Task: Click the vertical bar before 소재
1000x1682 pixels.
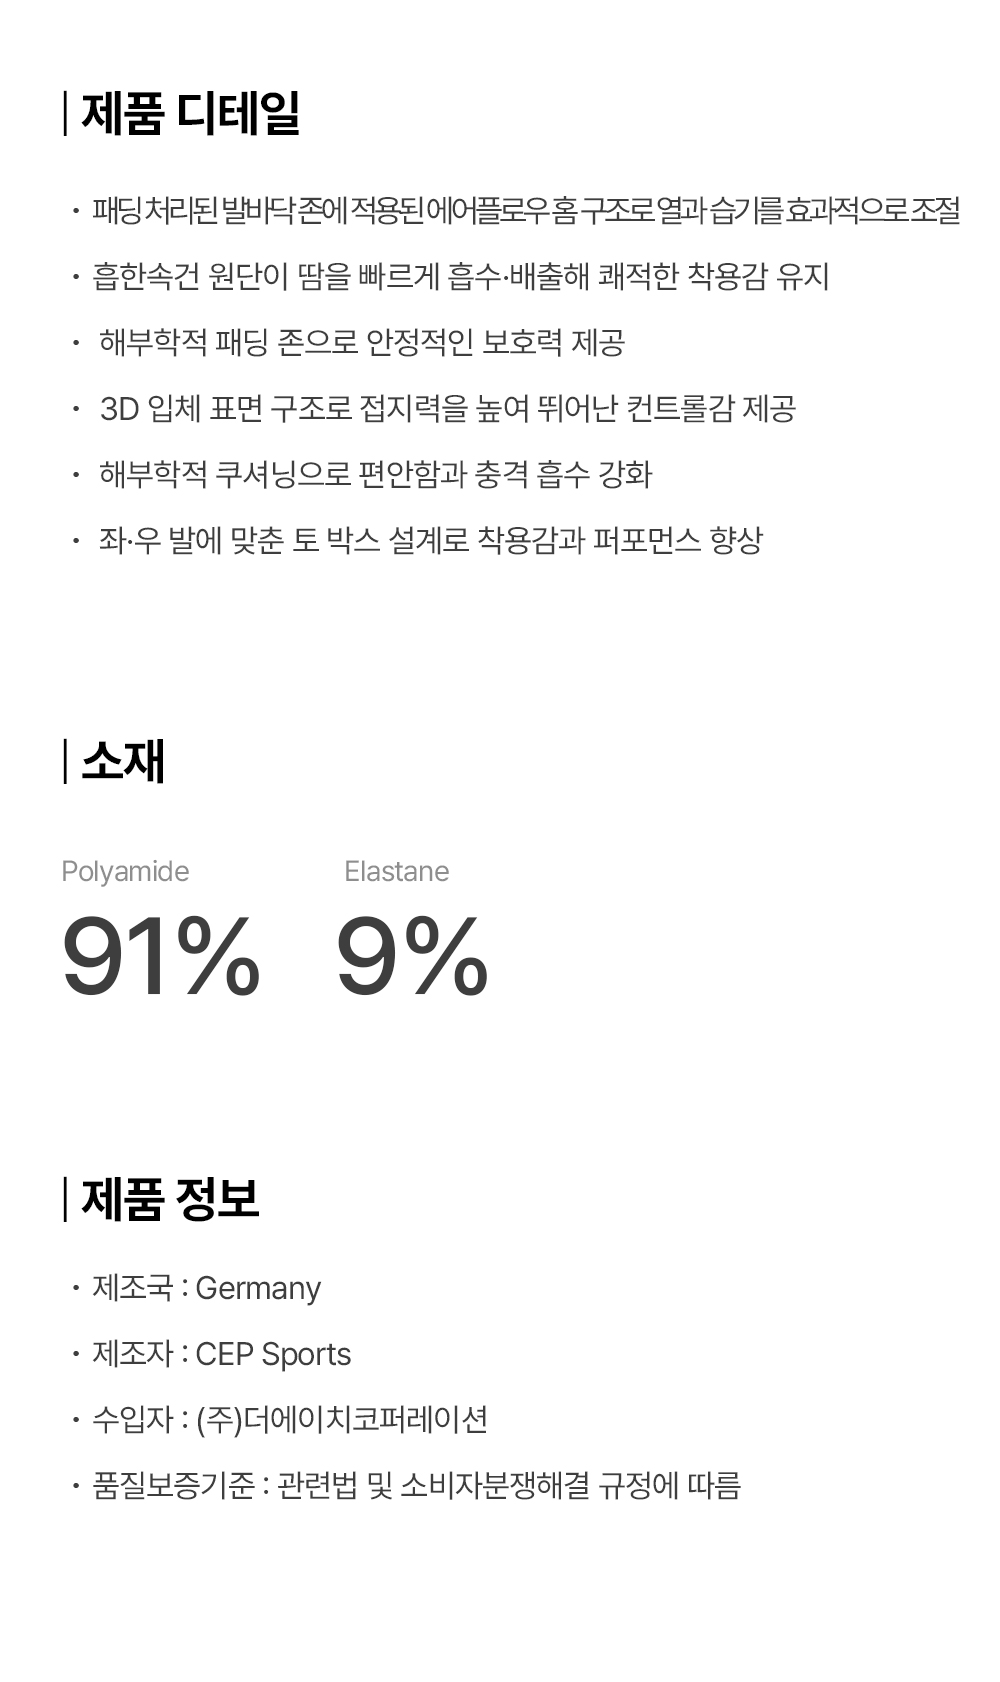Action: tap(66, 761)
